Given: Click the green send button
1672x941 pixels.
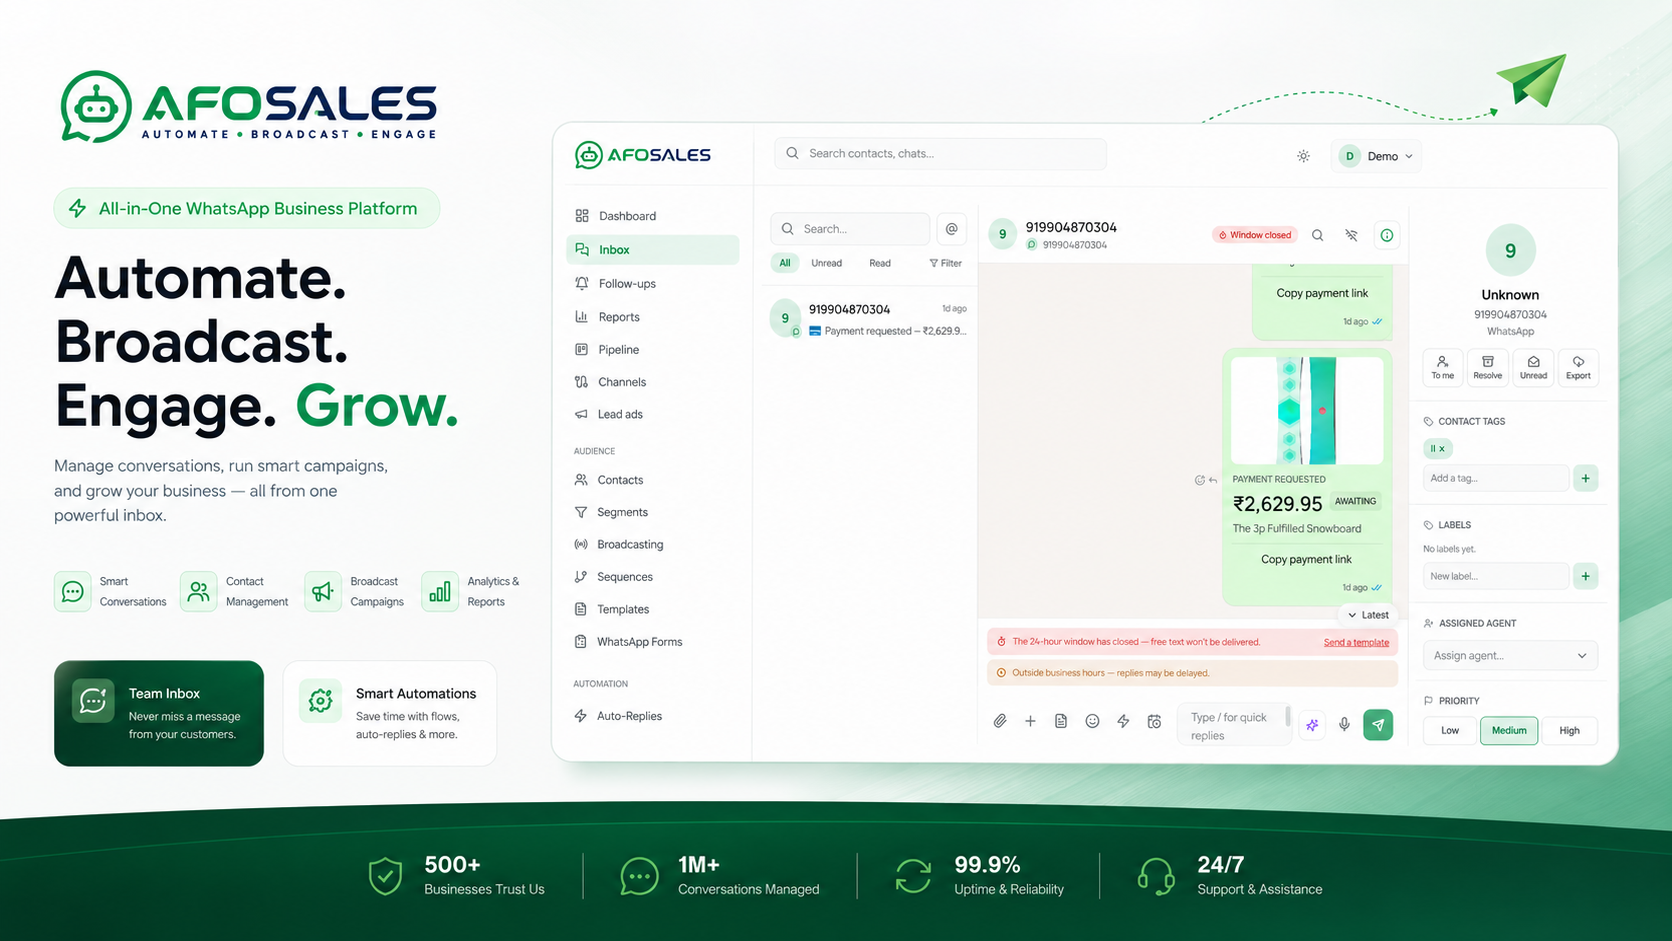Looking at the screenshot, I should pyautogui.click(x=1378, y=725).
